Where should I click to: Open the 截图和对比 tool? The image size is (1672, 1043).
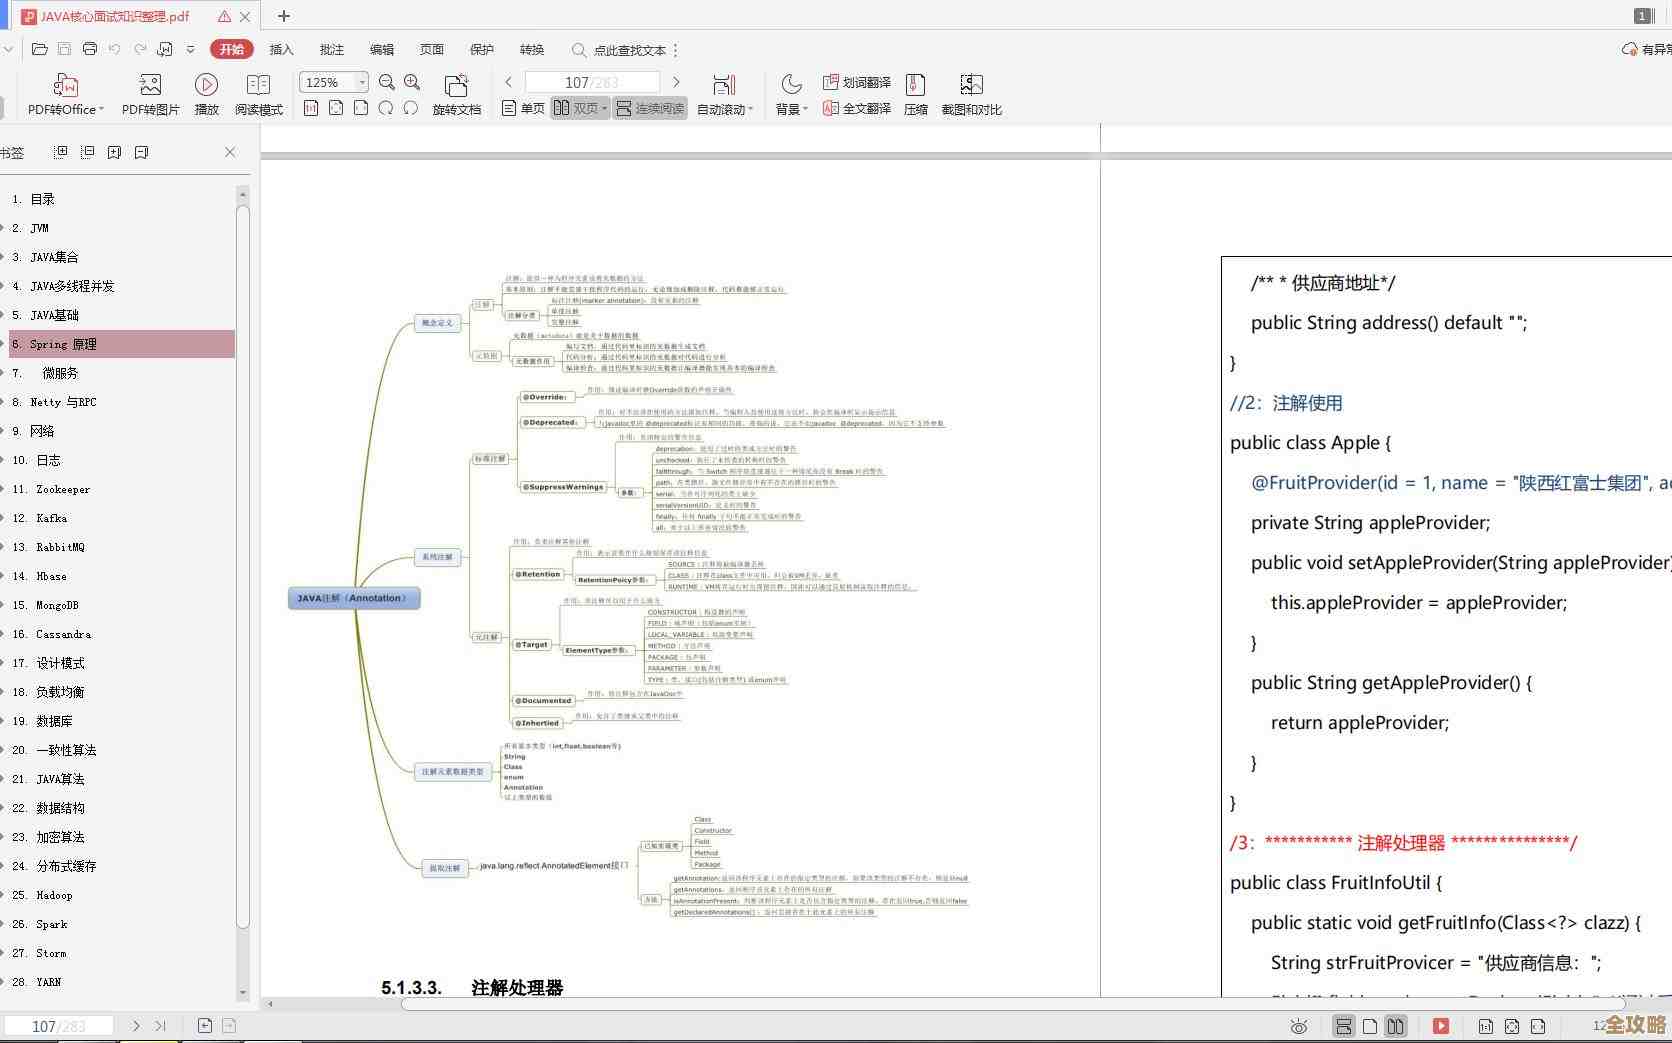[971, 86]
